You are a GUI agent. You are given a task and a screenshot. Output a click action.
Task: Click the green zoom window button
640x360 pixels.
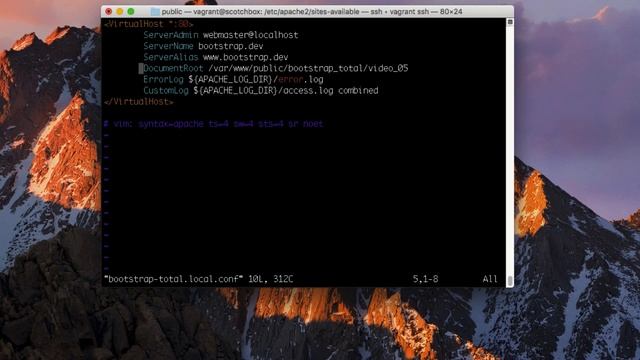[x=131, y=11]
